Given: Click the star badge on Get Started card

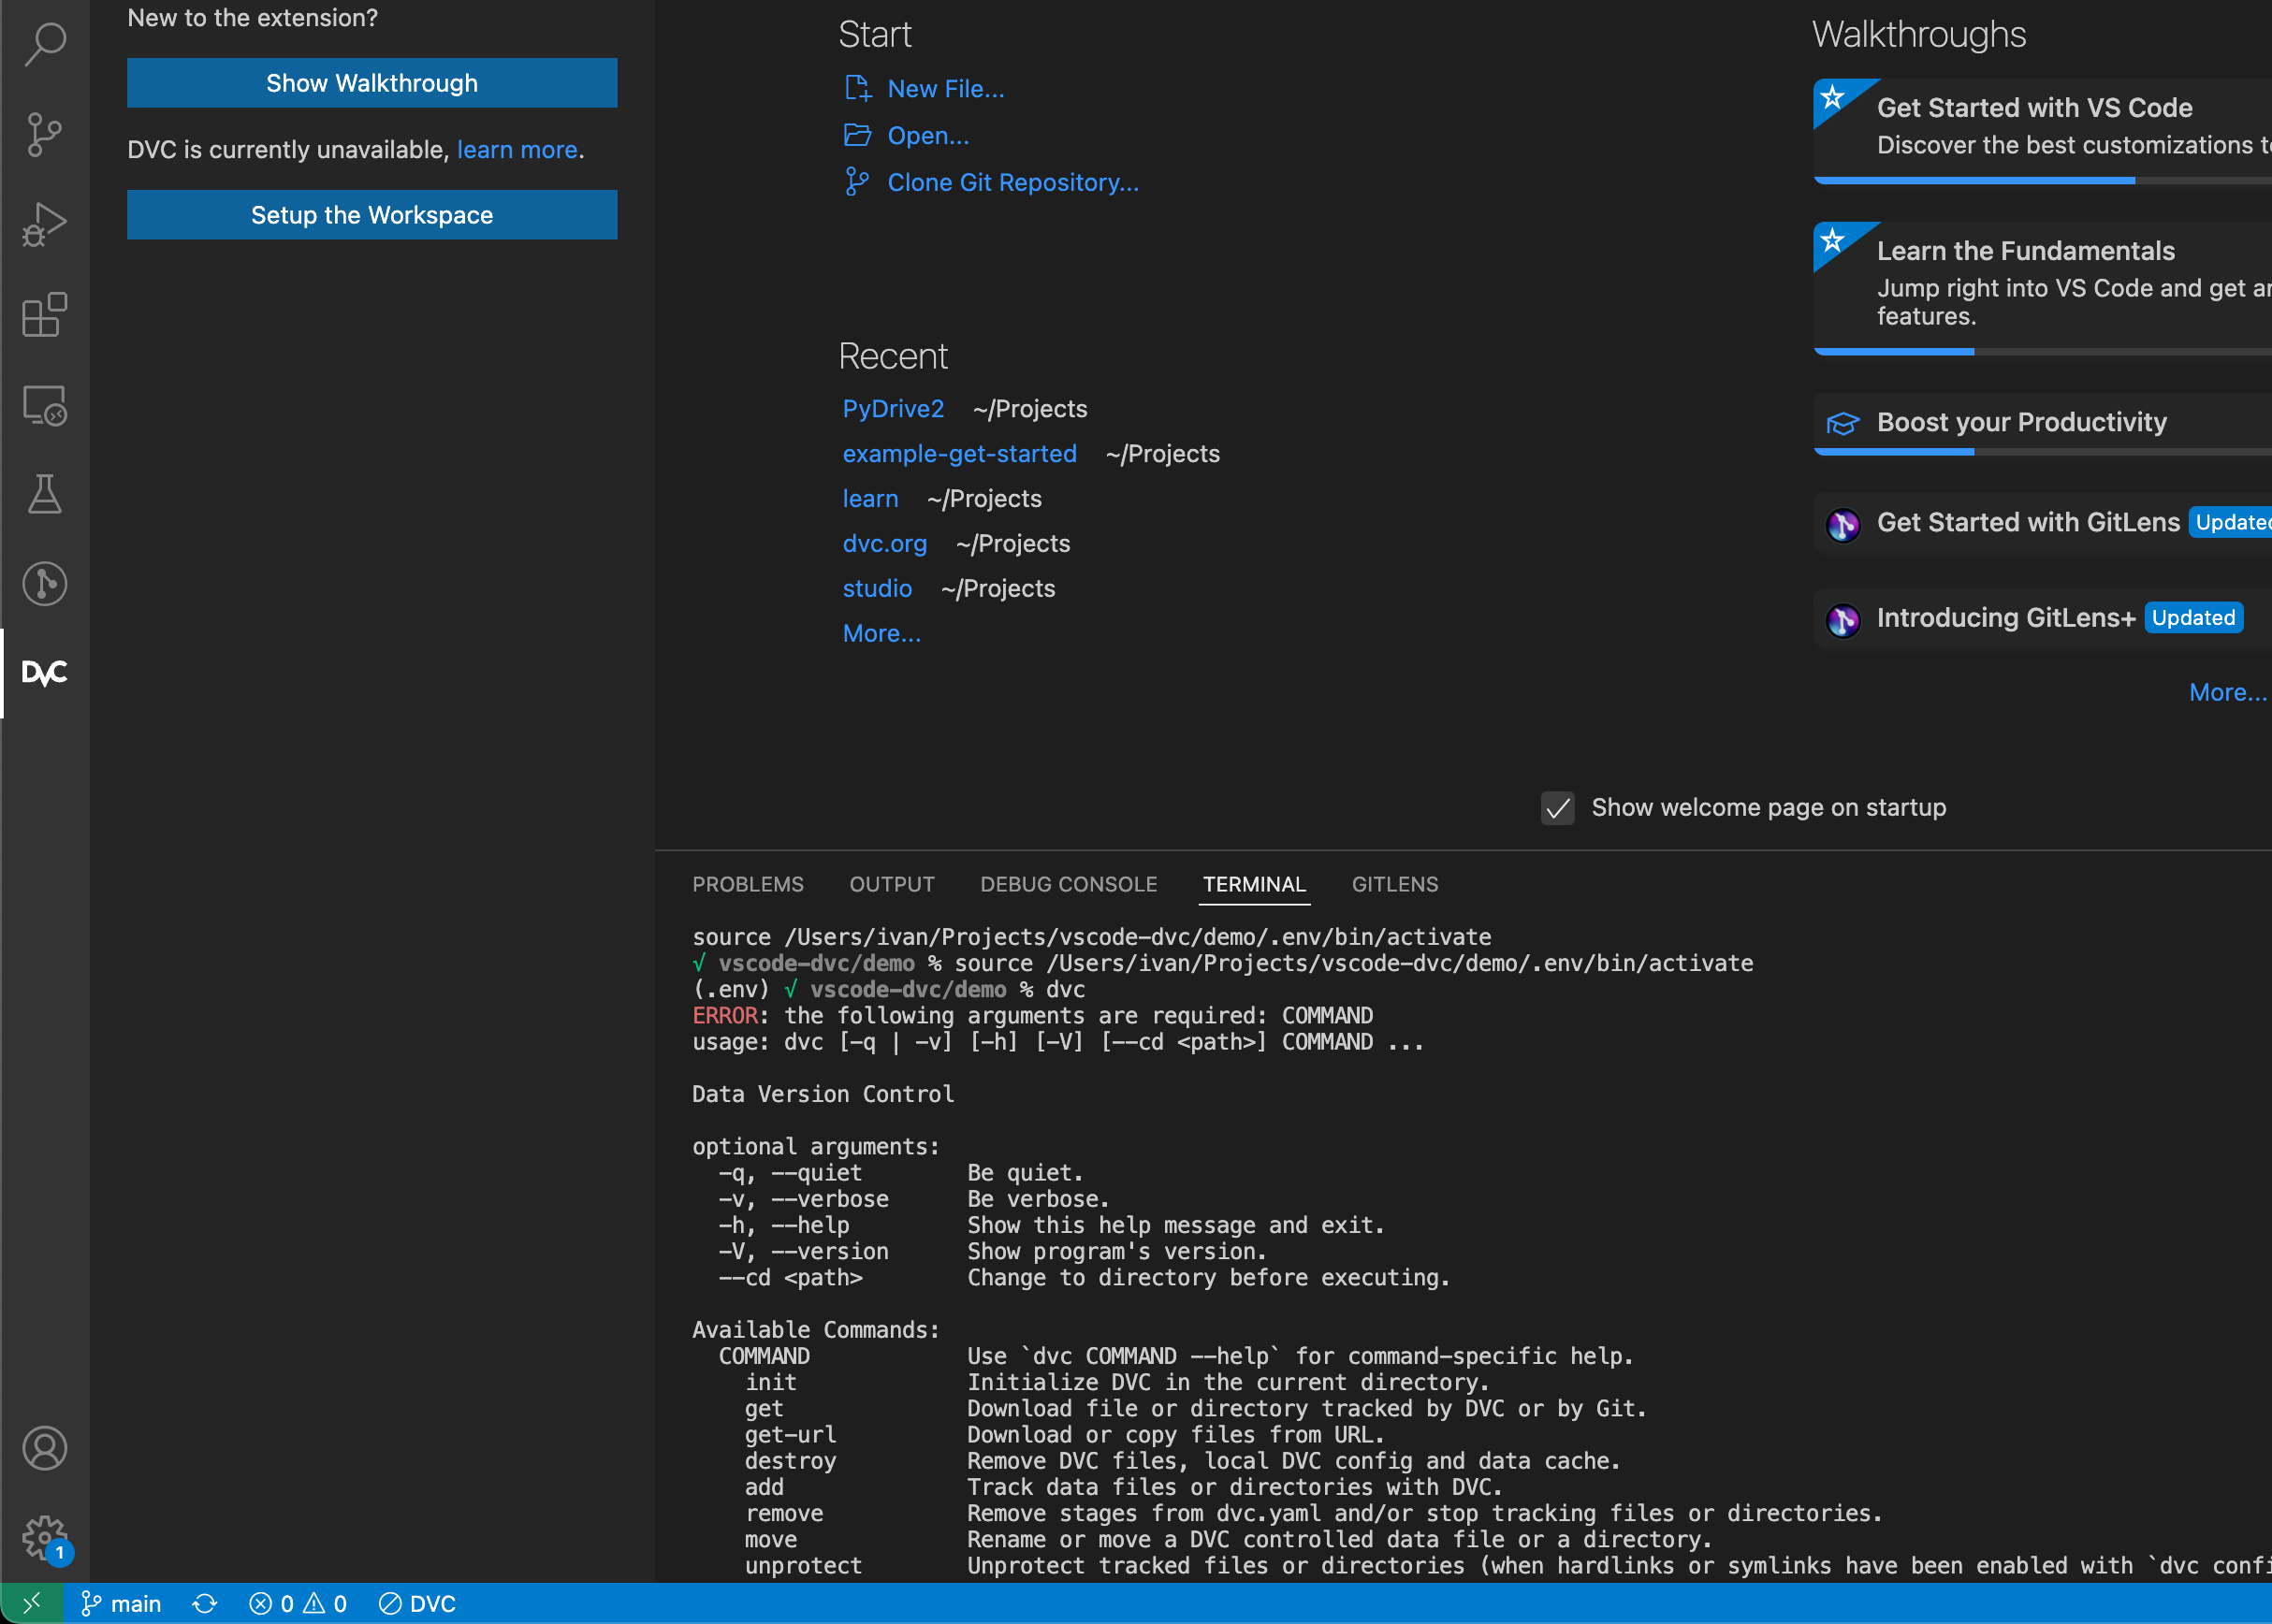Looking at the screenshot, I should pos(1833,97).
